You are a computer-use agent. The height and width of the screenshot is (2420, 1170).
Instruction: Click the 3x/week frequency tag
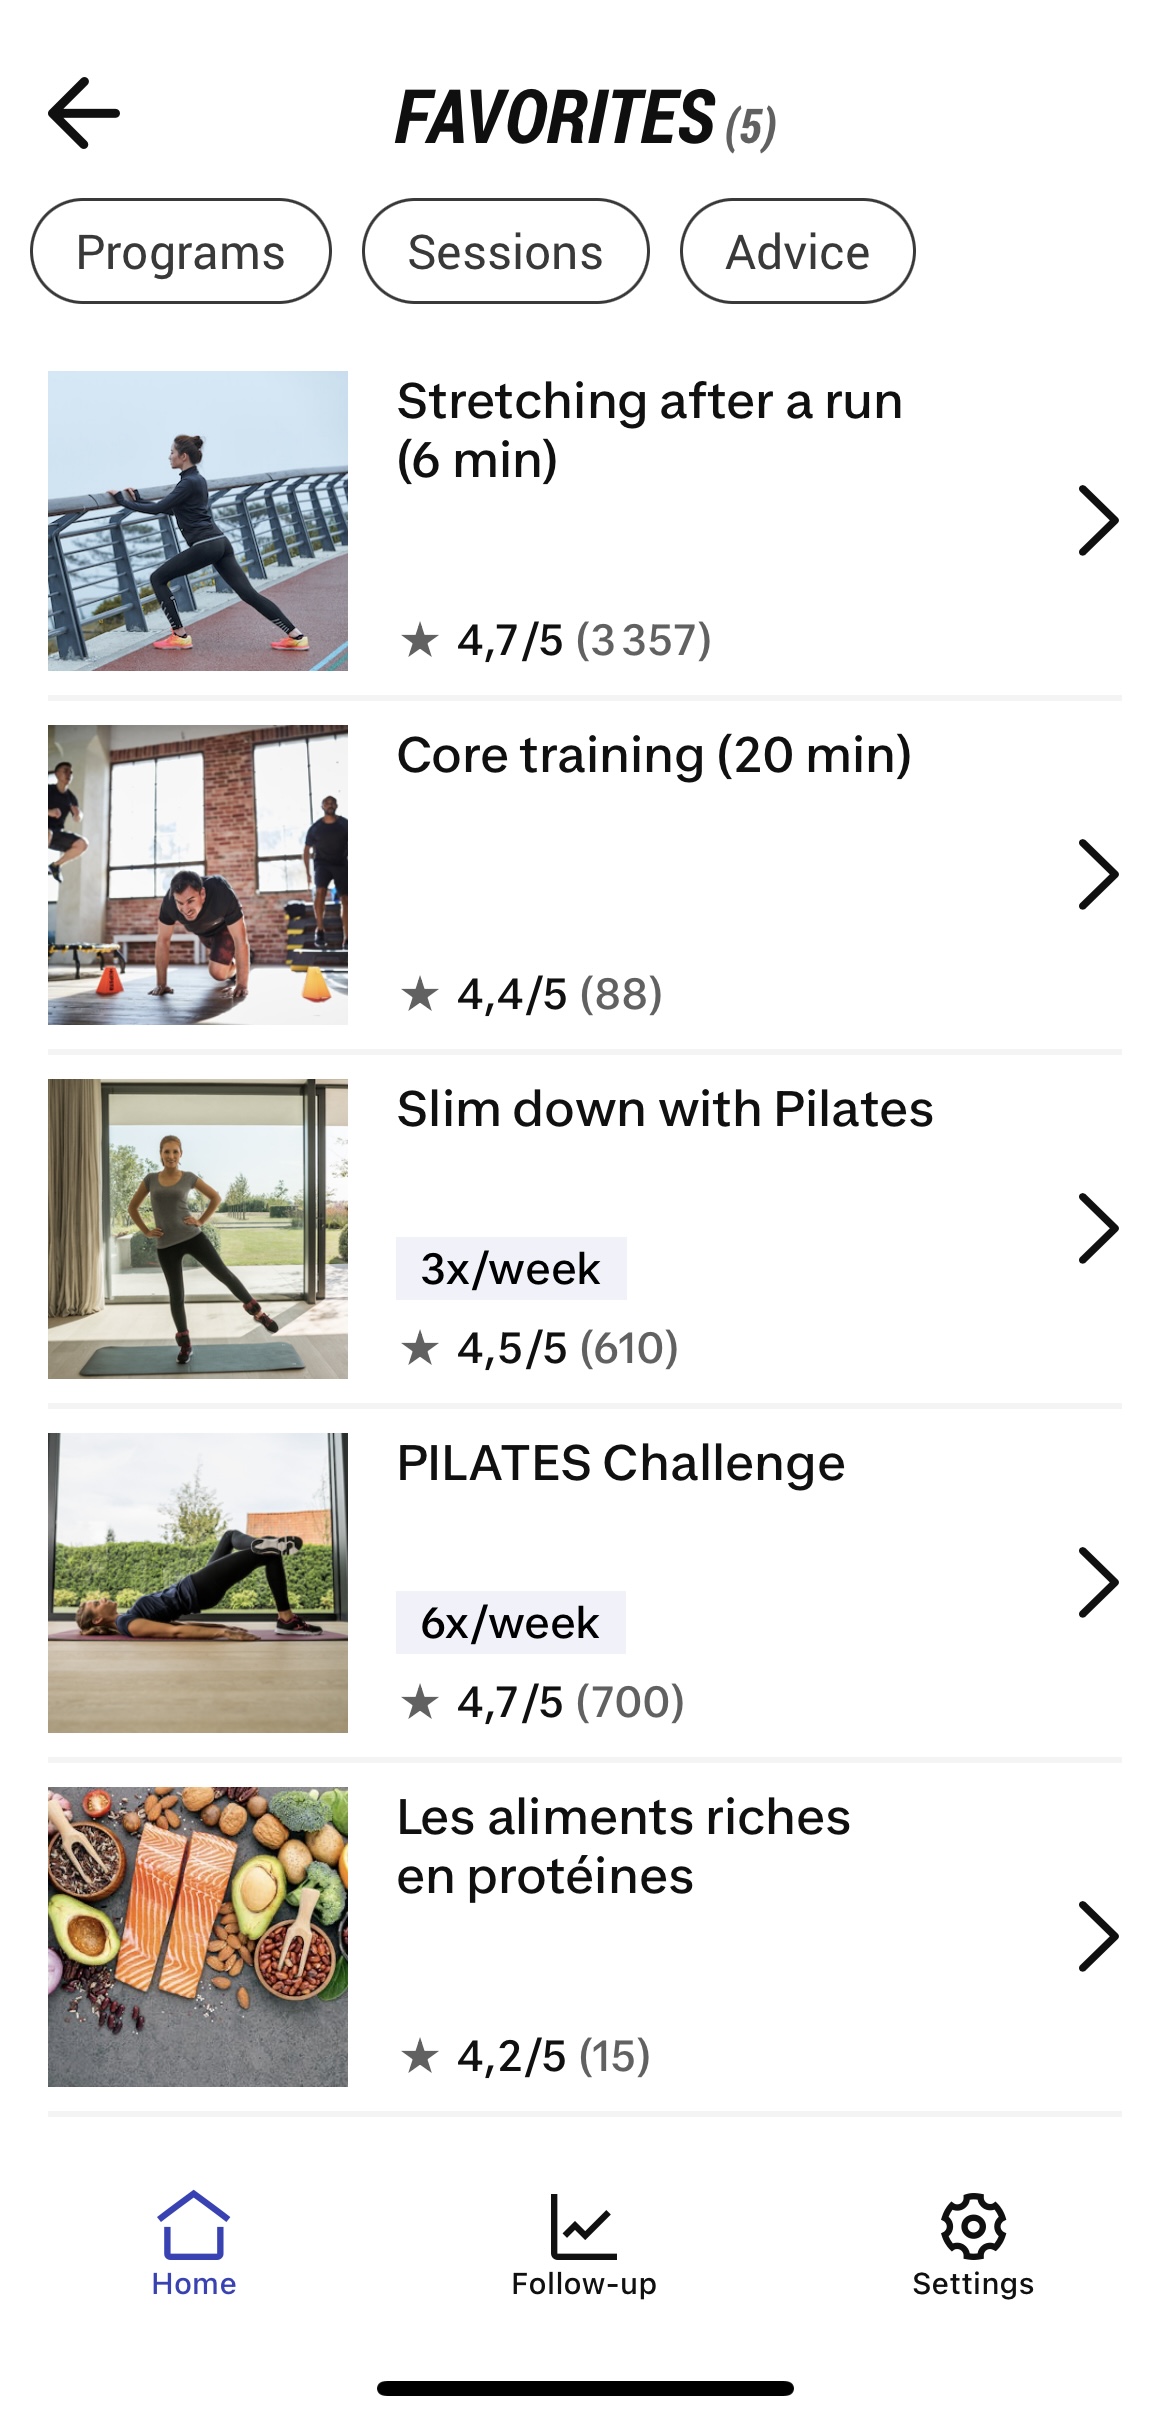click(x=511, y=1268)
